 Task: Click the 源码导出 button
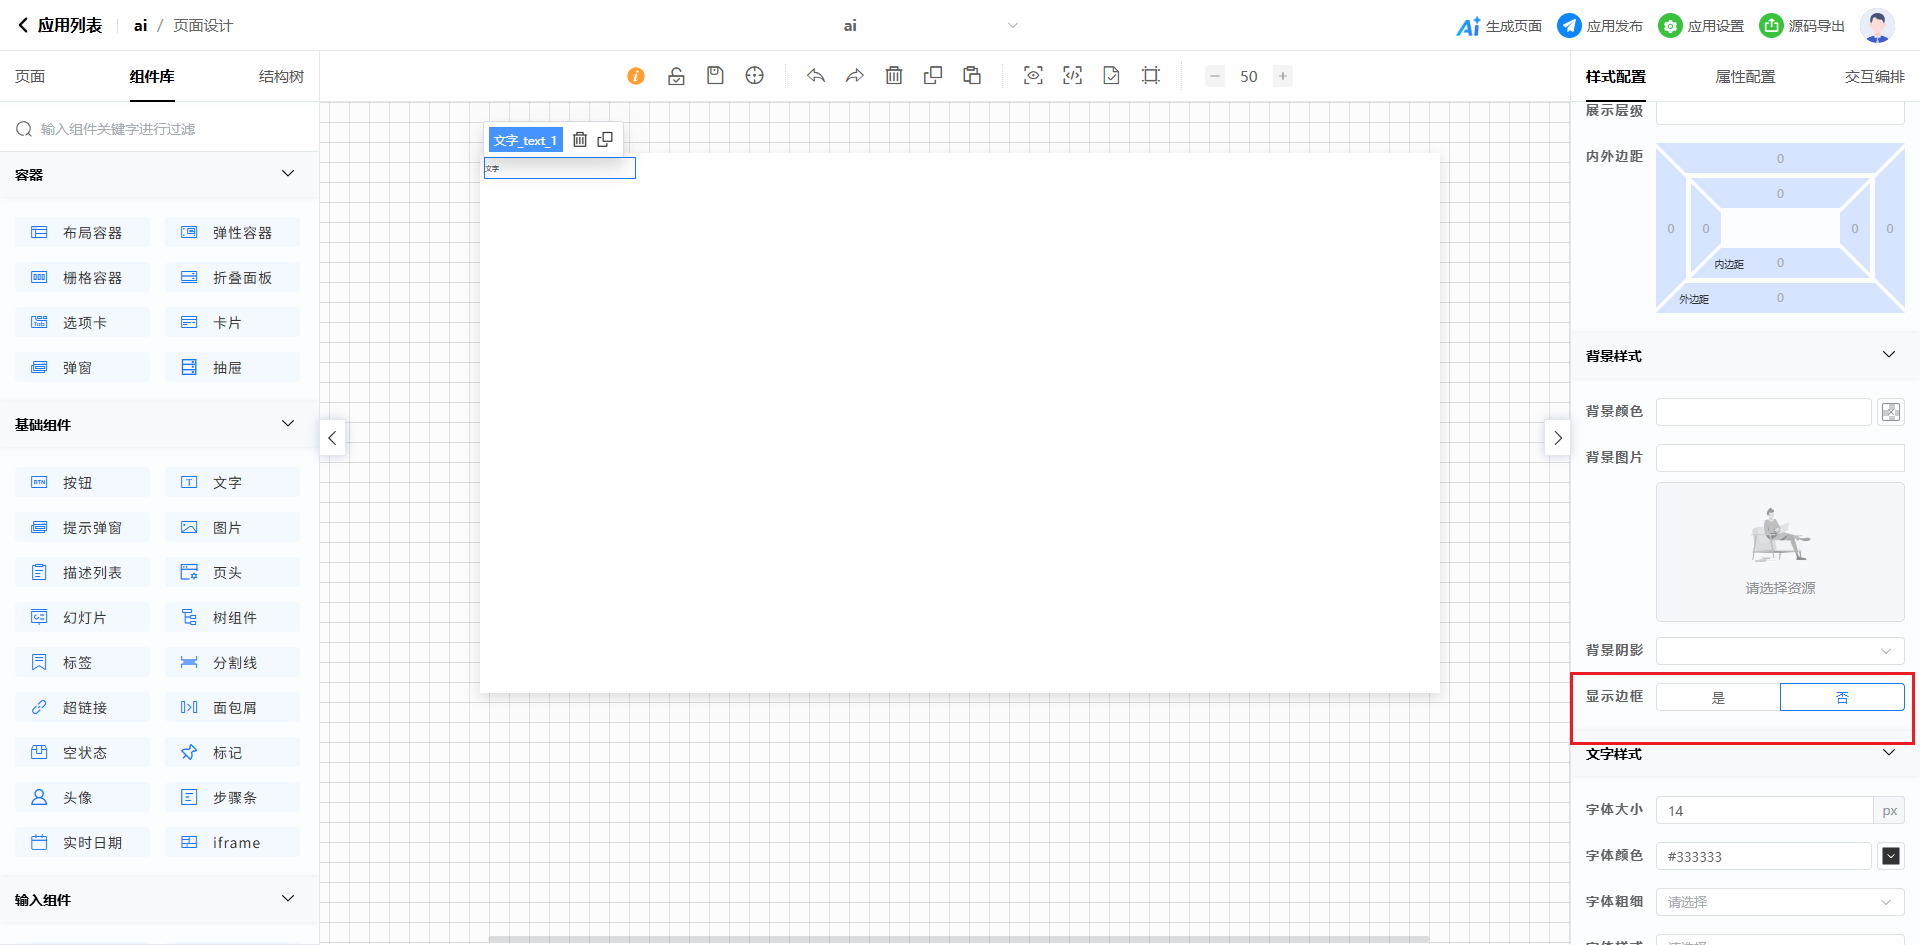[1803, 26]
